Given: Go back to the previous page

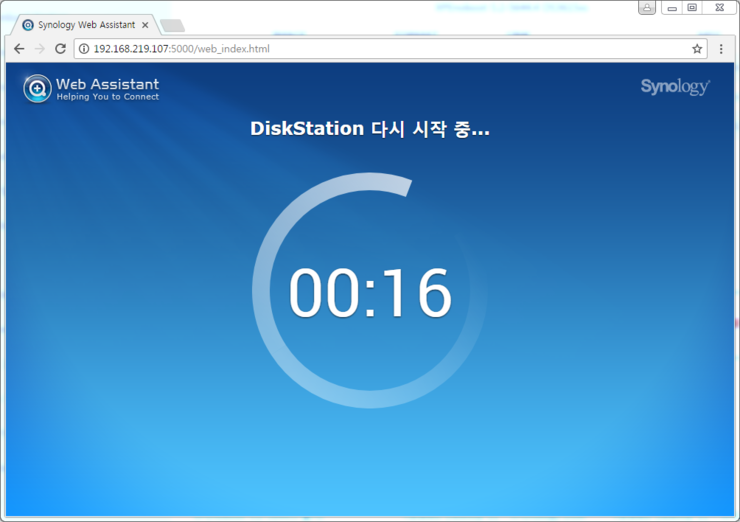Looking at the screenshot, I should [19, 49].
